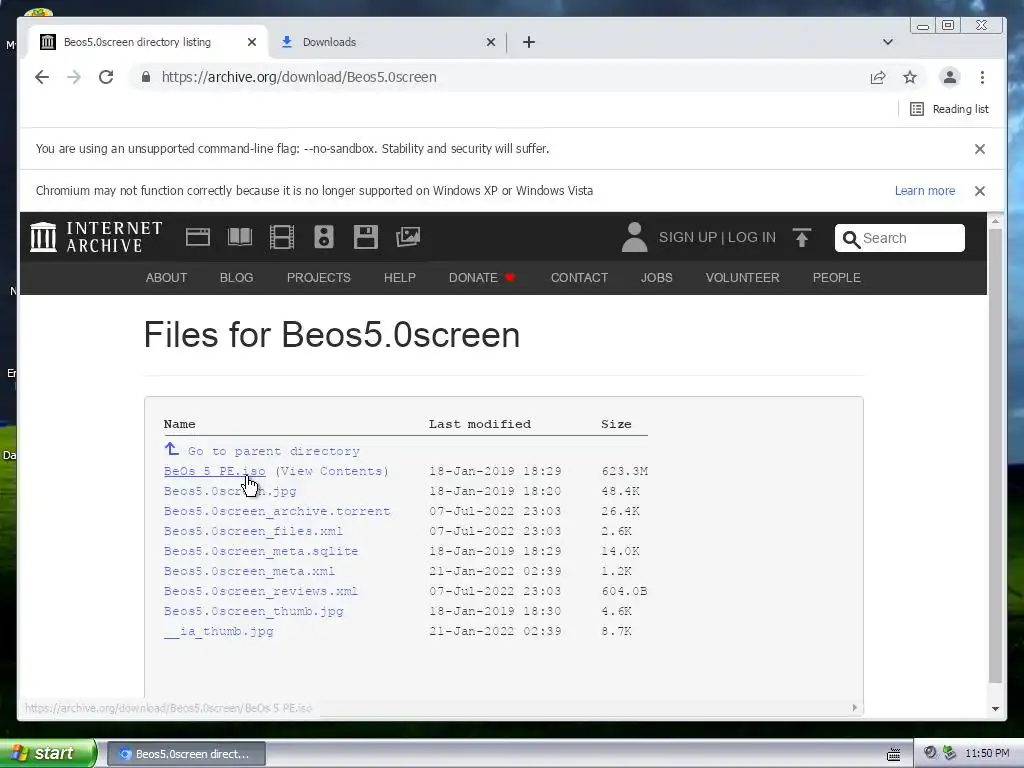Image resolution: width=1024 pixels, height=768 pixels.
Task: Click the Files for Beos5.0screen heading
Action: [x=332, y=335]
